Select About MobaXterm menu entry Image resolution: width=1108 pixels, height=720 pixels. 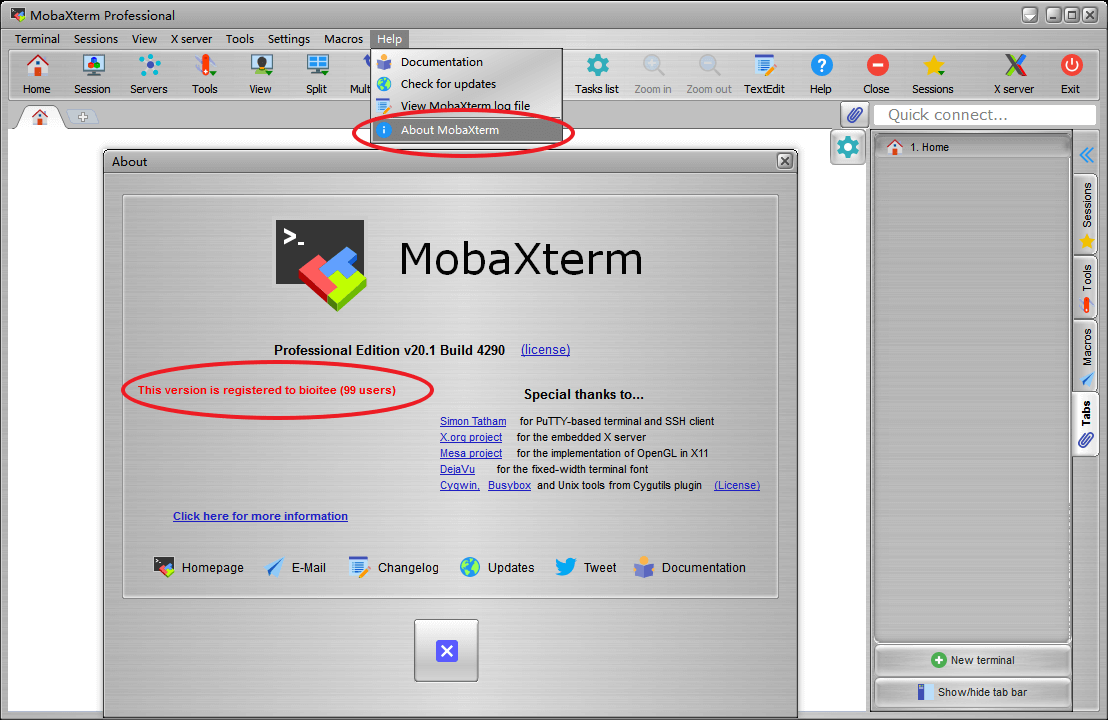(x=467, y=130)
